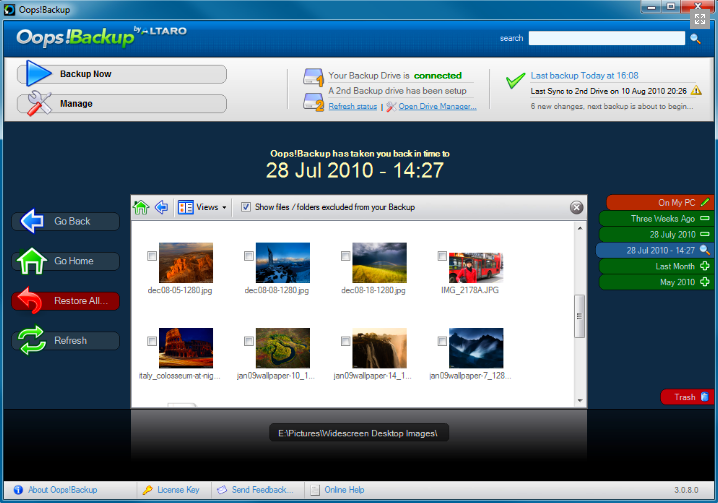718x503 pixels.
Task: Click the green home icon in file toolbar
Action: [141, 207]
